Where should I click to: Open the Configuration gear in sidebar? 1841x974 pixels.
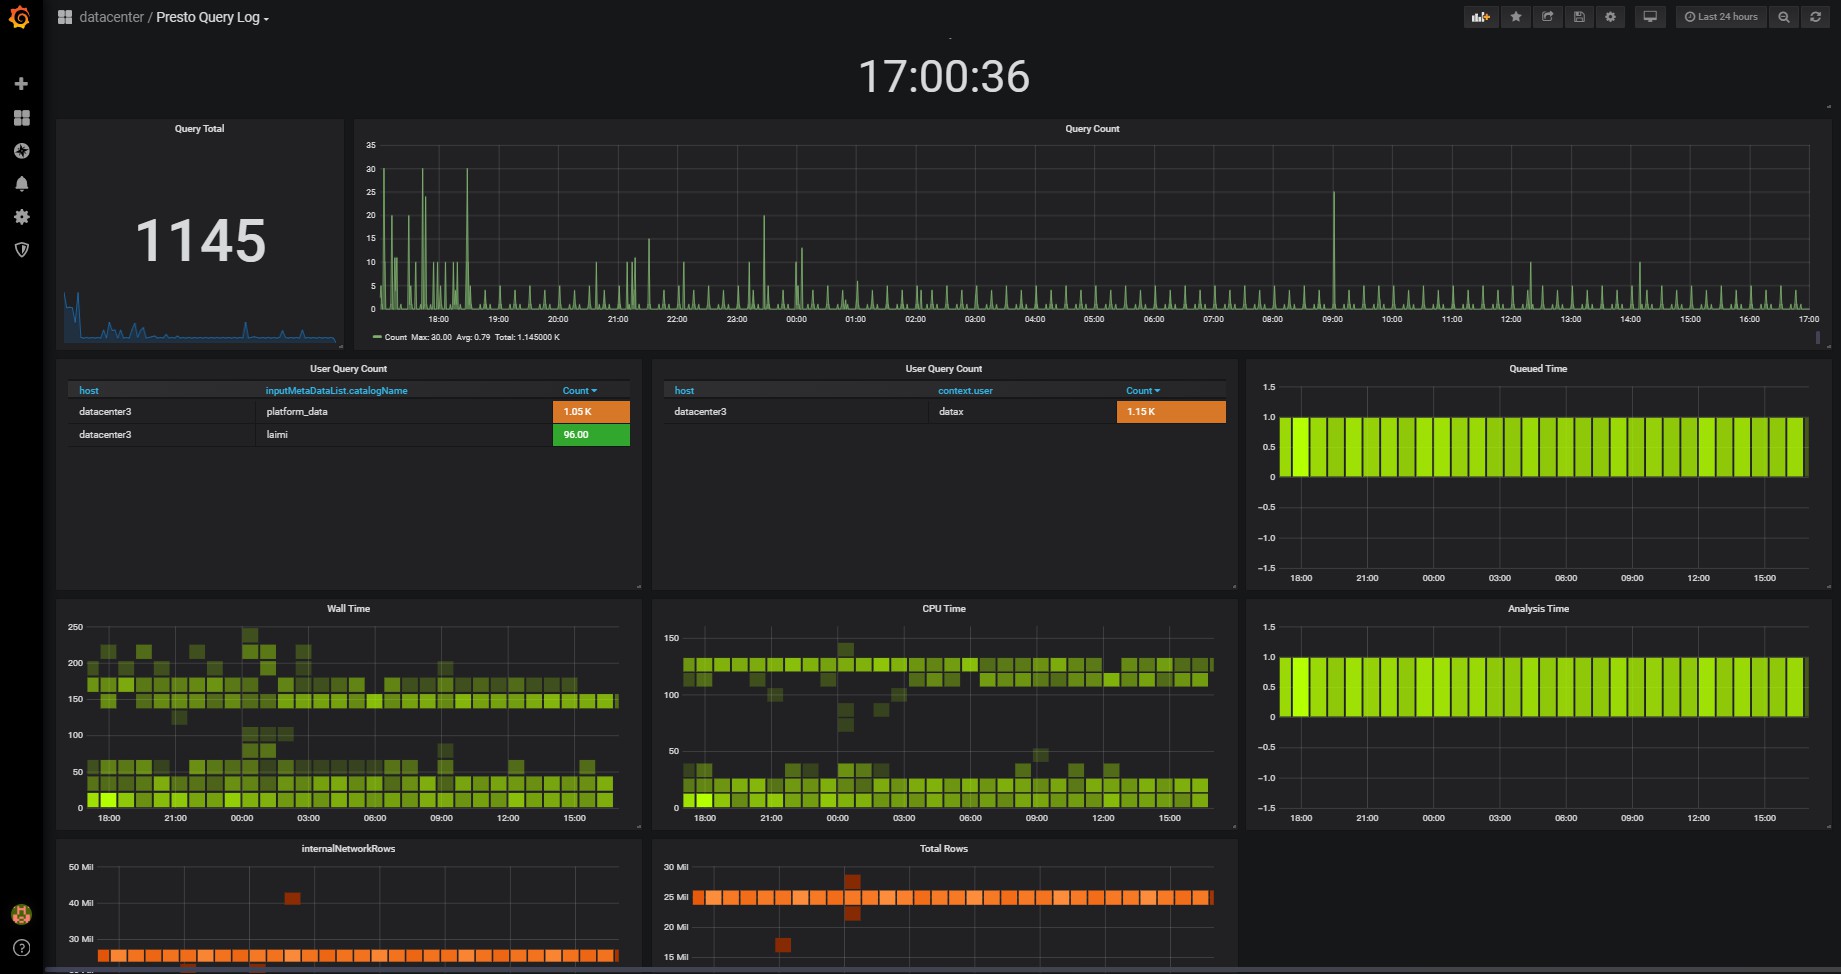[x=21, y=217]
